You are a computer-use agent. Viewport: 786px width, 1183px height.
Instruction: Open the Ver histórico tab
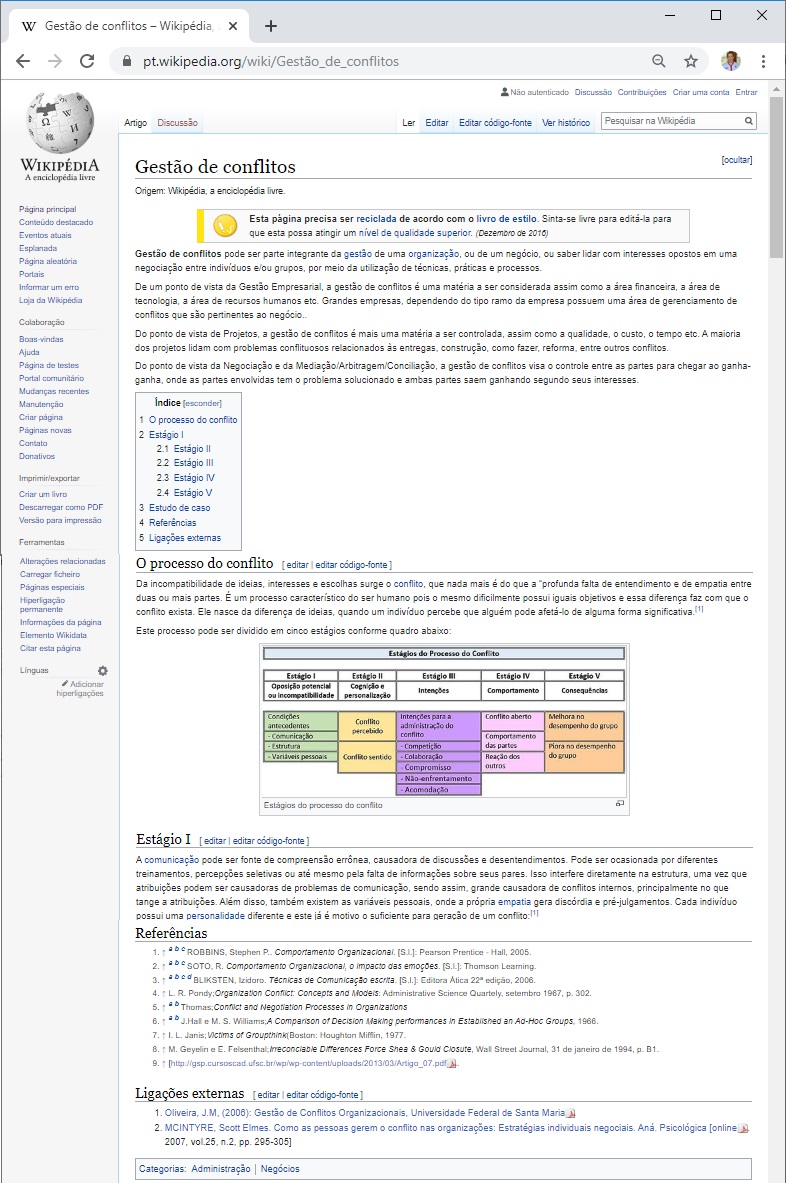coord(566,123)
